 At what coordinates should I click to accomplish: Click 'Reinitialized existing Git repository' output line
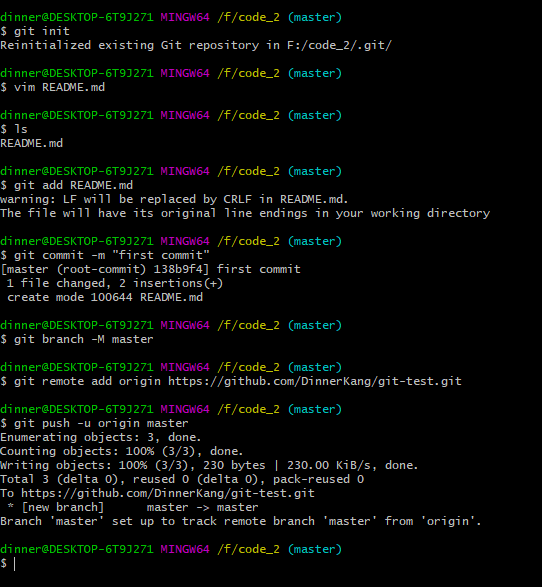196,45
